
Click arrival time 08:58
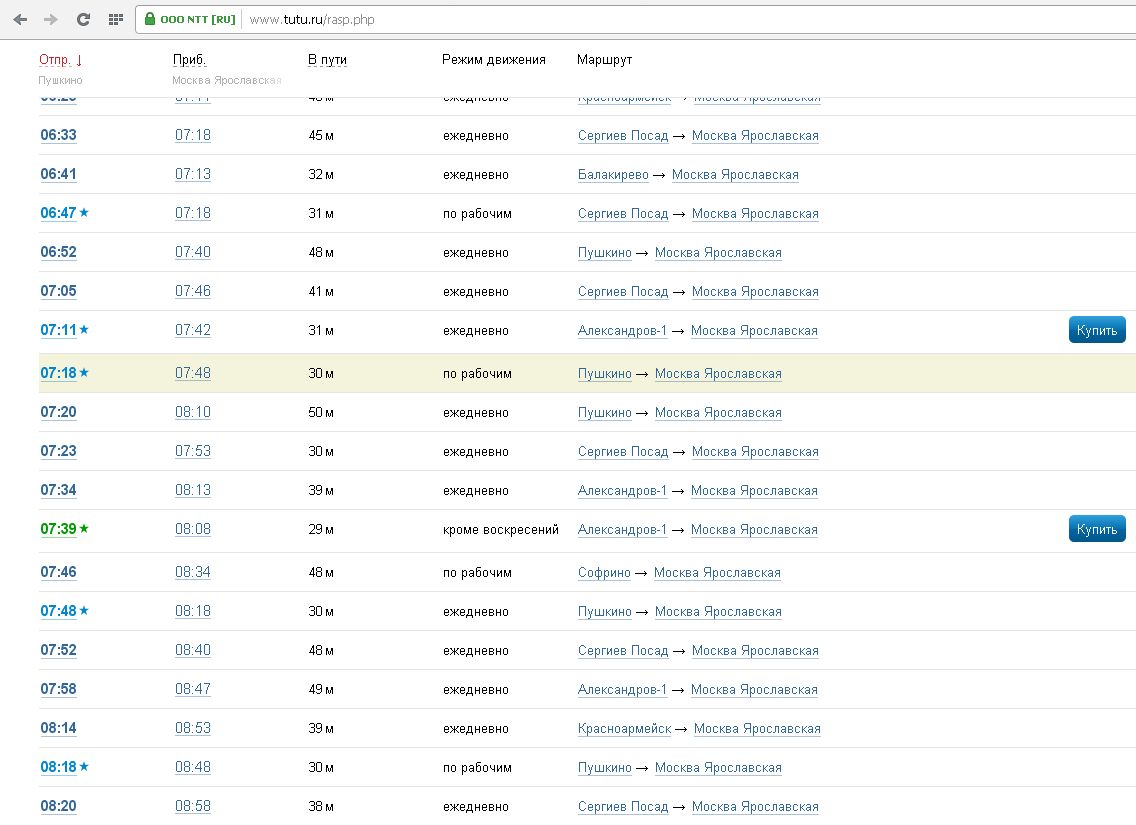tap(193, 807)
